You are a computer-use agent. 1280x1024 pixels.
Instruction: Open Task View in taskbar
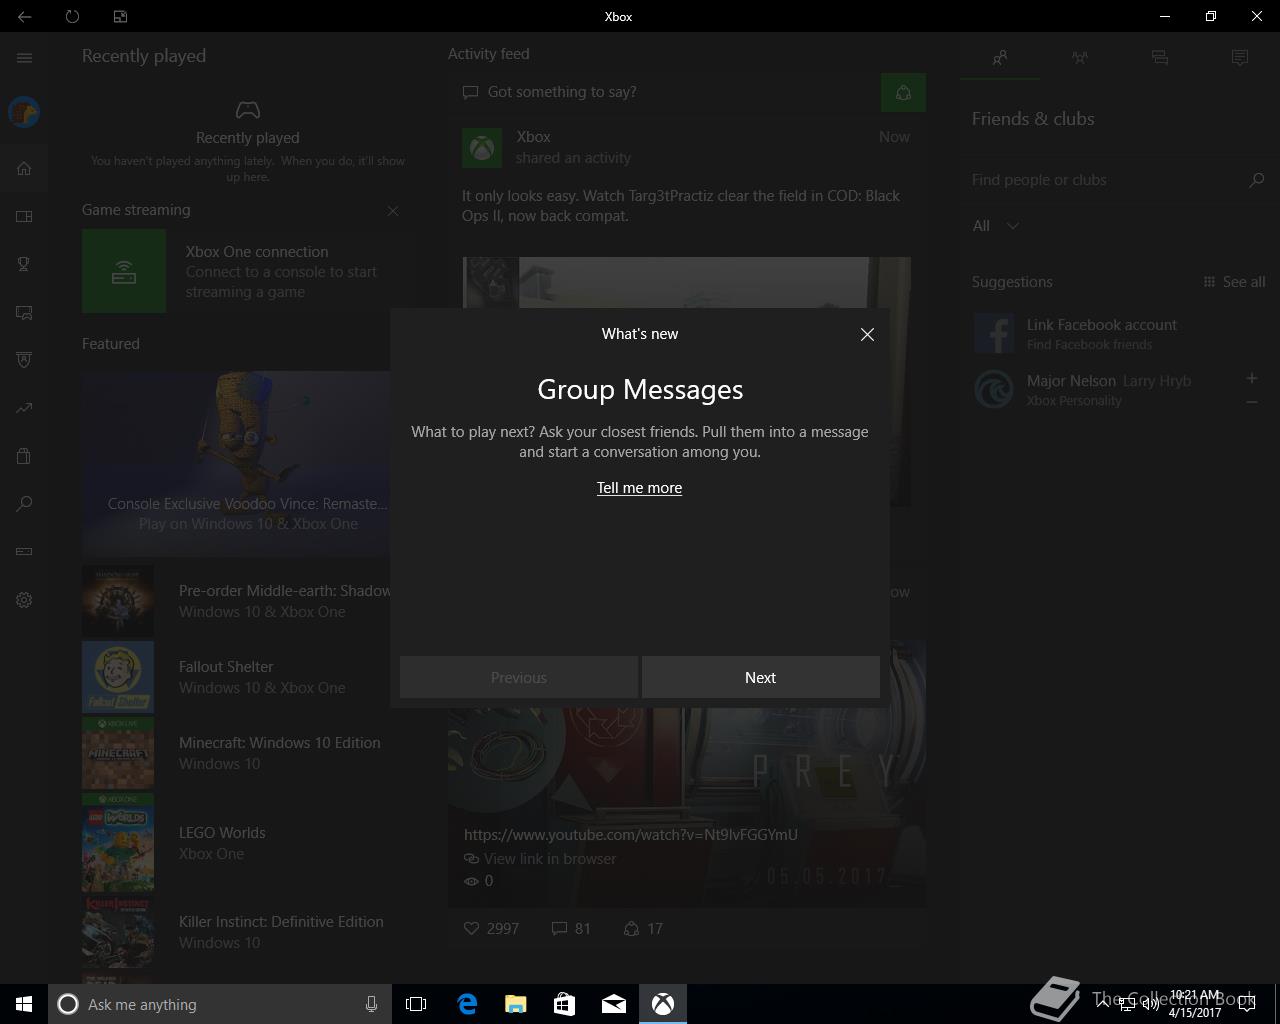(x=416, y=1004)
